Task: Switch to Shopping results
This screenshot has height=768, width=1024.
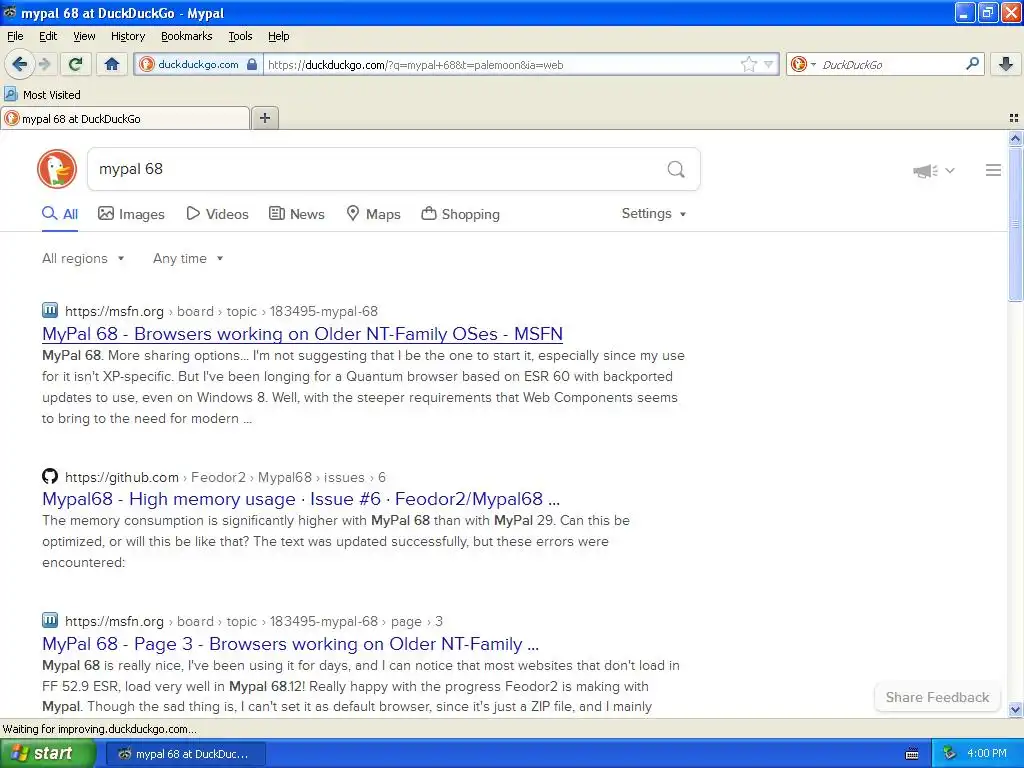Action: point(460,214)
